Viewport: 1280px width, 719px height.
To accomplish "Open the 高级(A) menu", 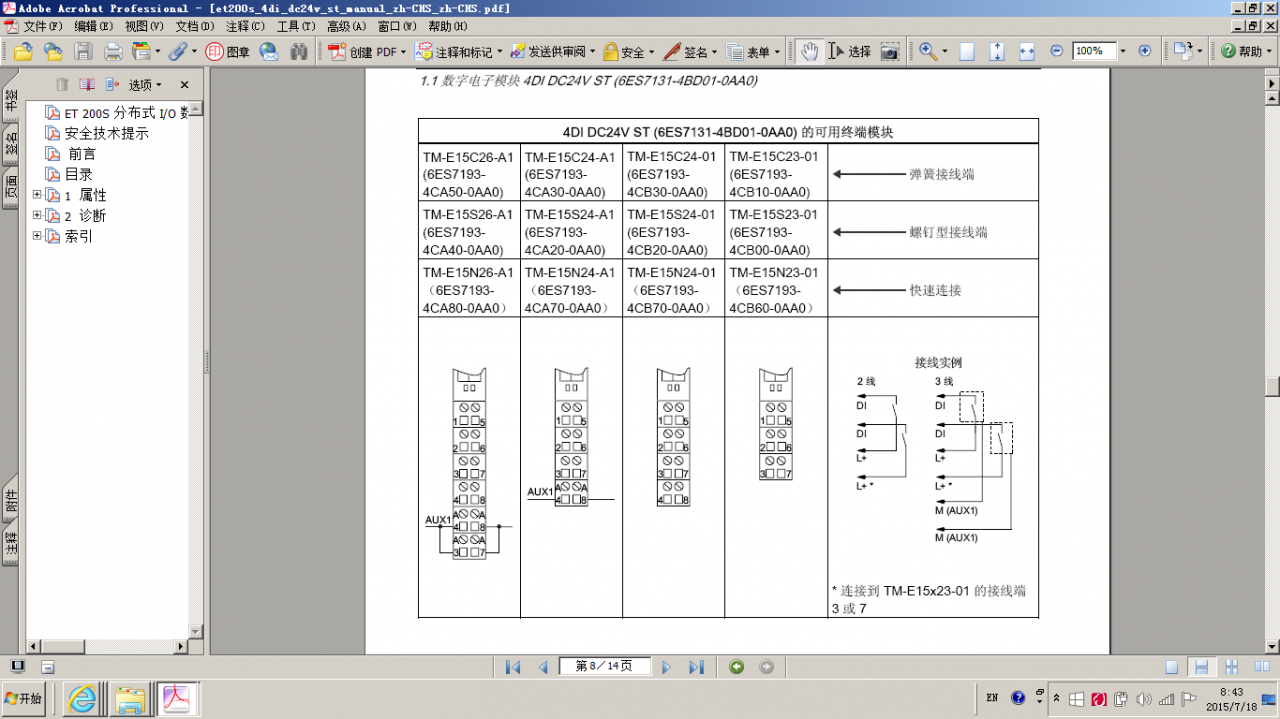I will [x=347, y=26].
